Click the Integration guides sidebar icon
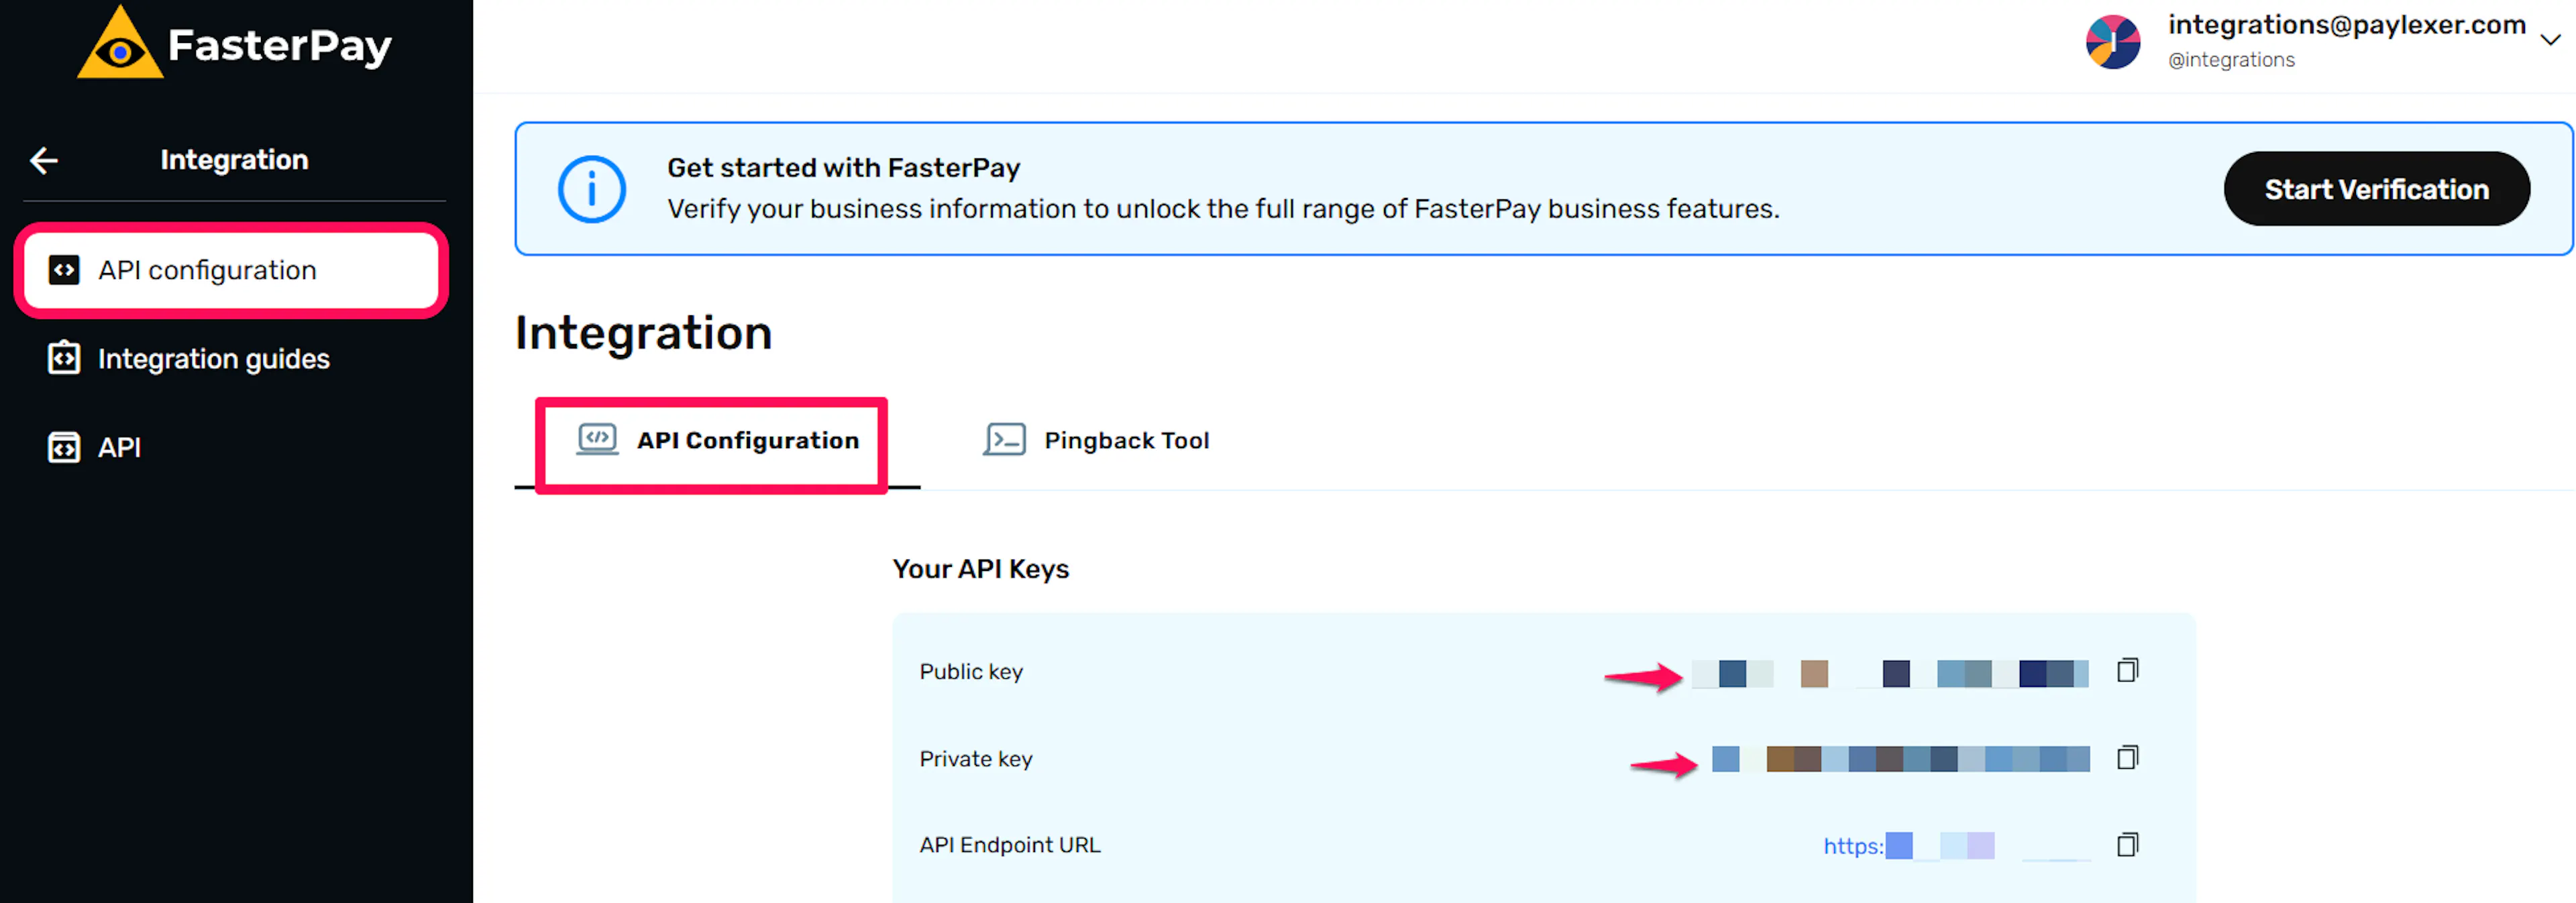 (x=64, y=358)
